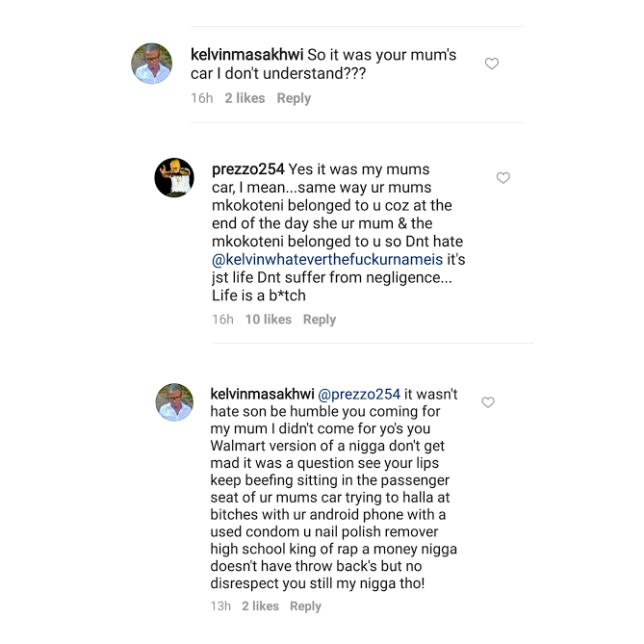Click the 13h timestamp on last comment
This screenshot has height=644, width=644.
click(221, 606)
